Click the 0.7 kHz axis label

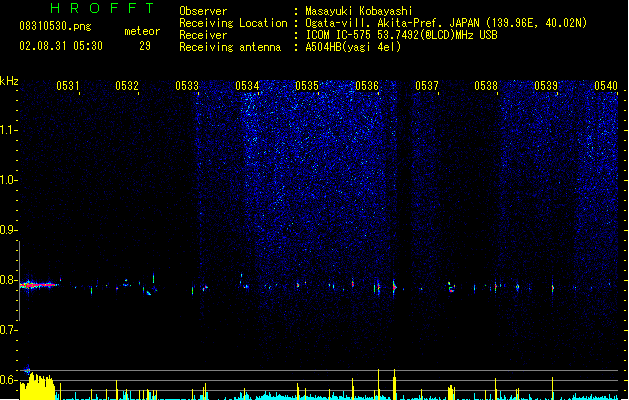8,330
